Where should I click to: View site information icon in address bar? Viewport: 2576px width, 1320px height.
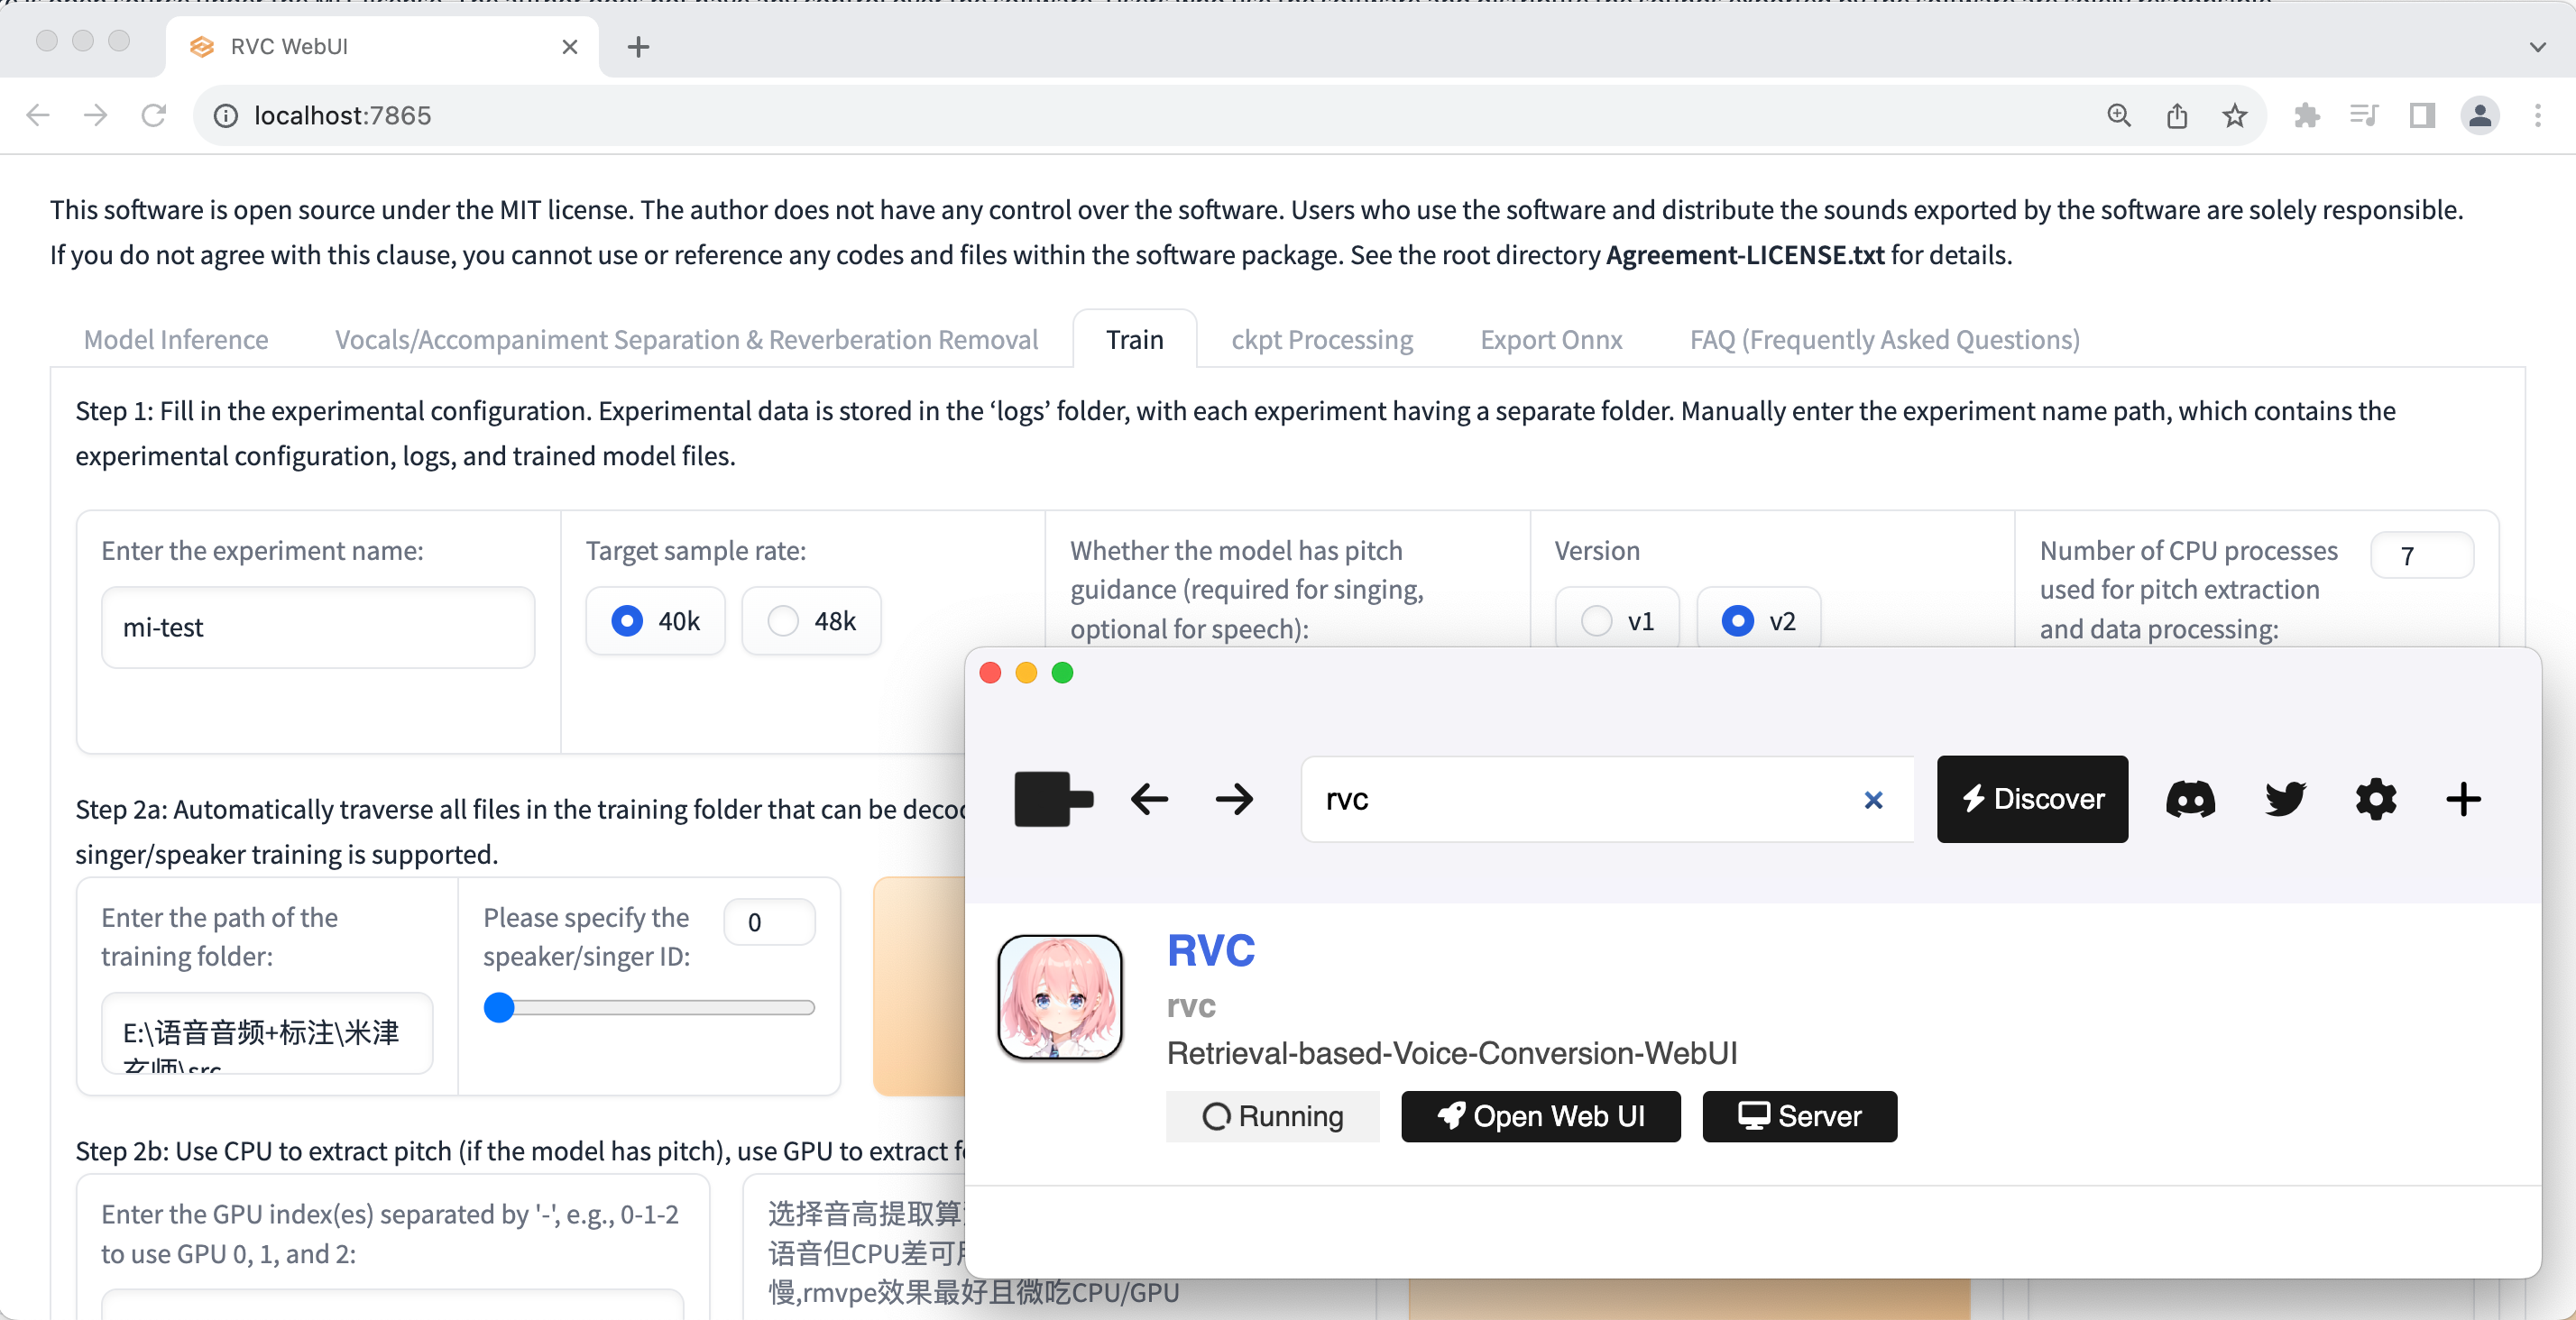[x=226, y=116]
